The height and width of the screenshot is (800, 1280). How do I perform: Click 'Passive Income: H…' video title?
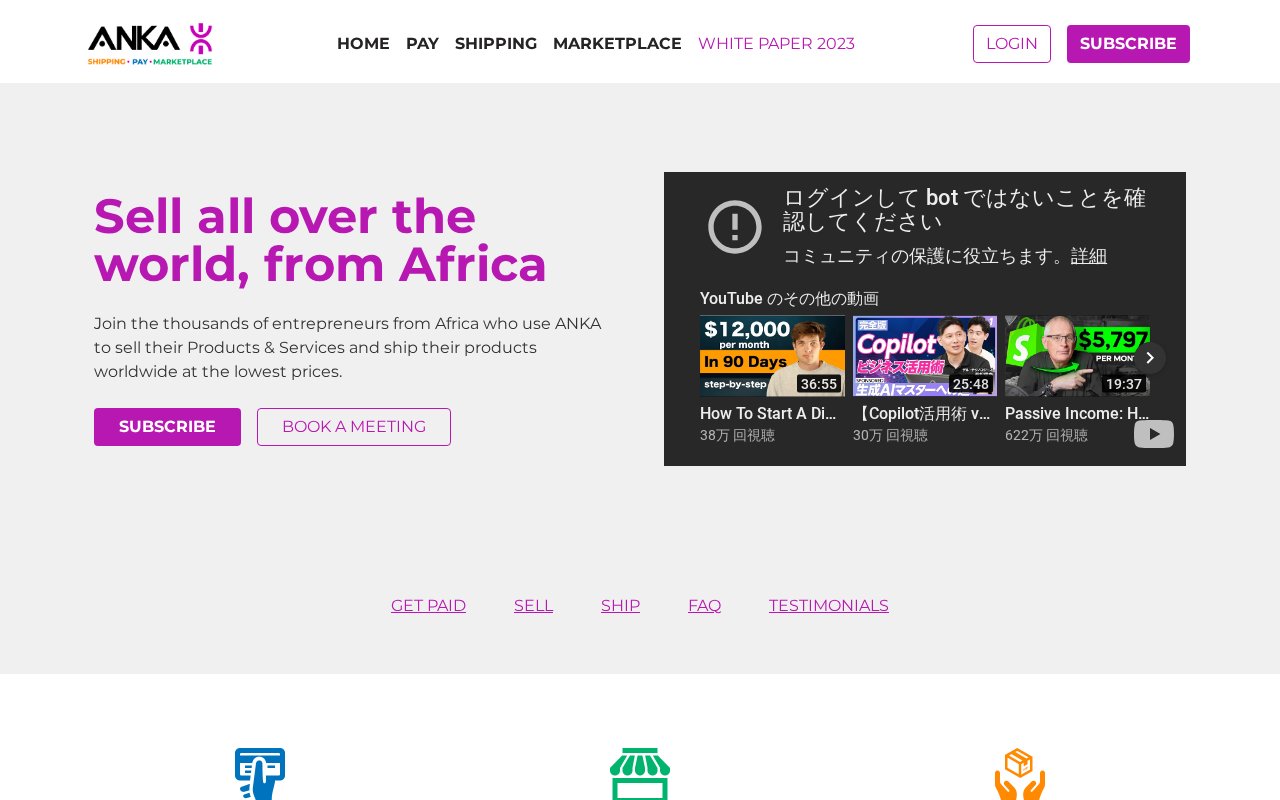click(x=1077, y=414)
